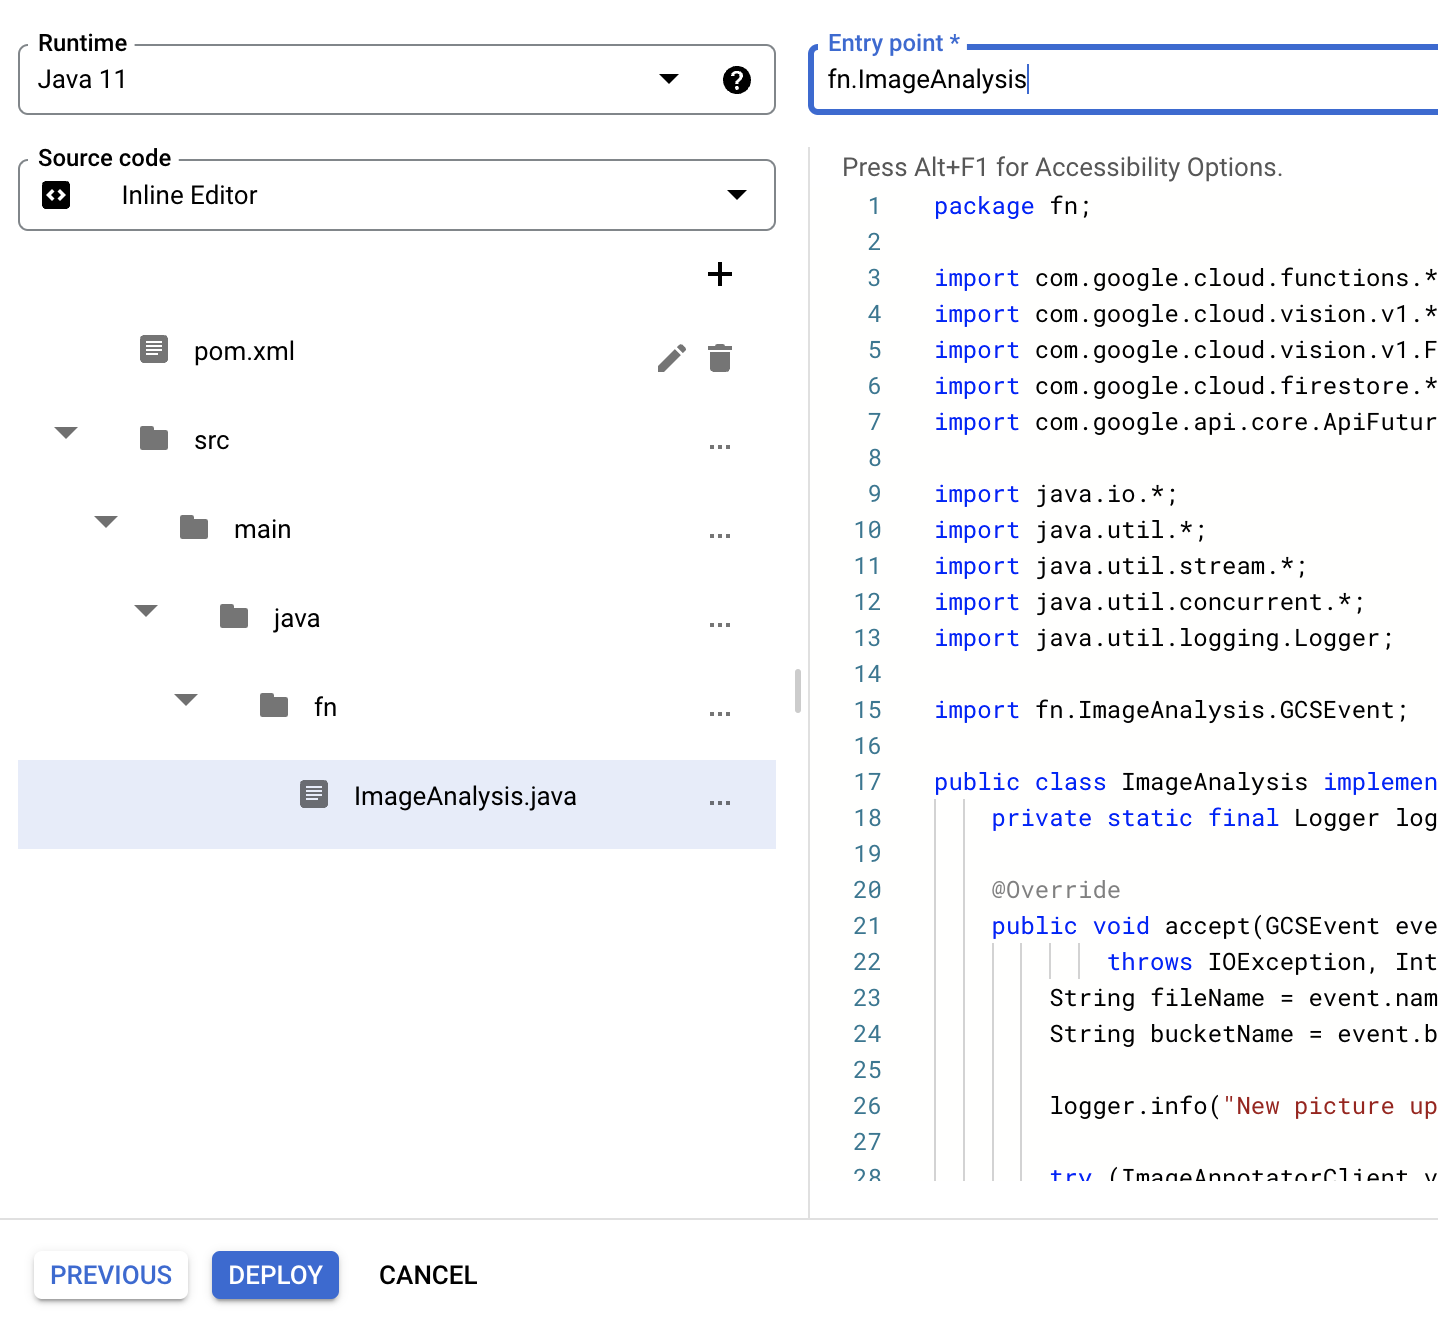Collapse the fn folder arrow
Image resolution: width=1438 pixels, height=1322 pixels.
pyautogui.click(x=186, y=700)
